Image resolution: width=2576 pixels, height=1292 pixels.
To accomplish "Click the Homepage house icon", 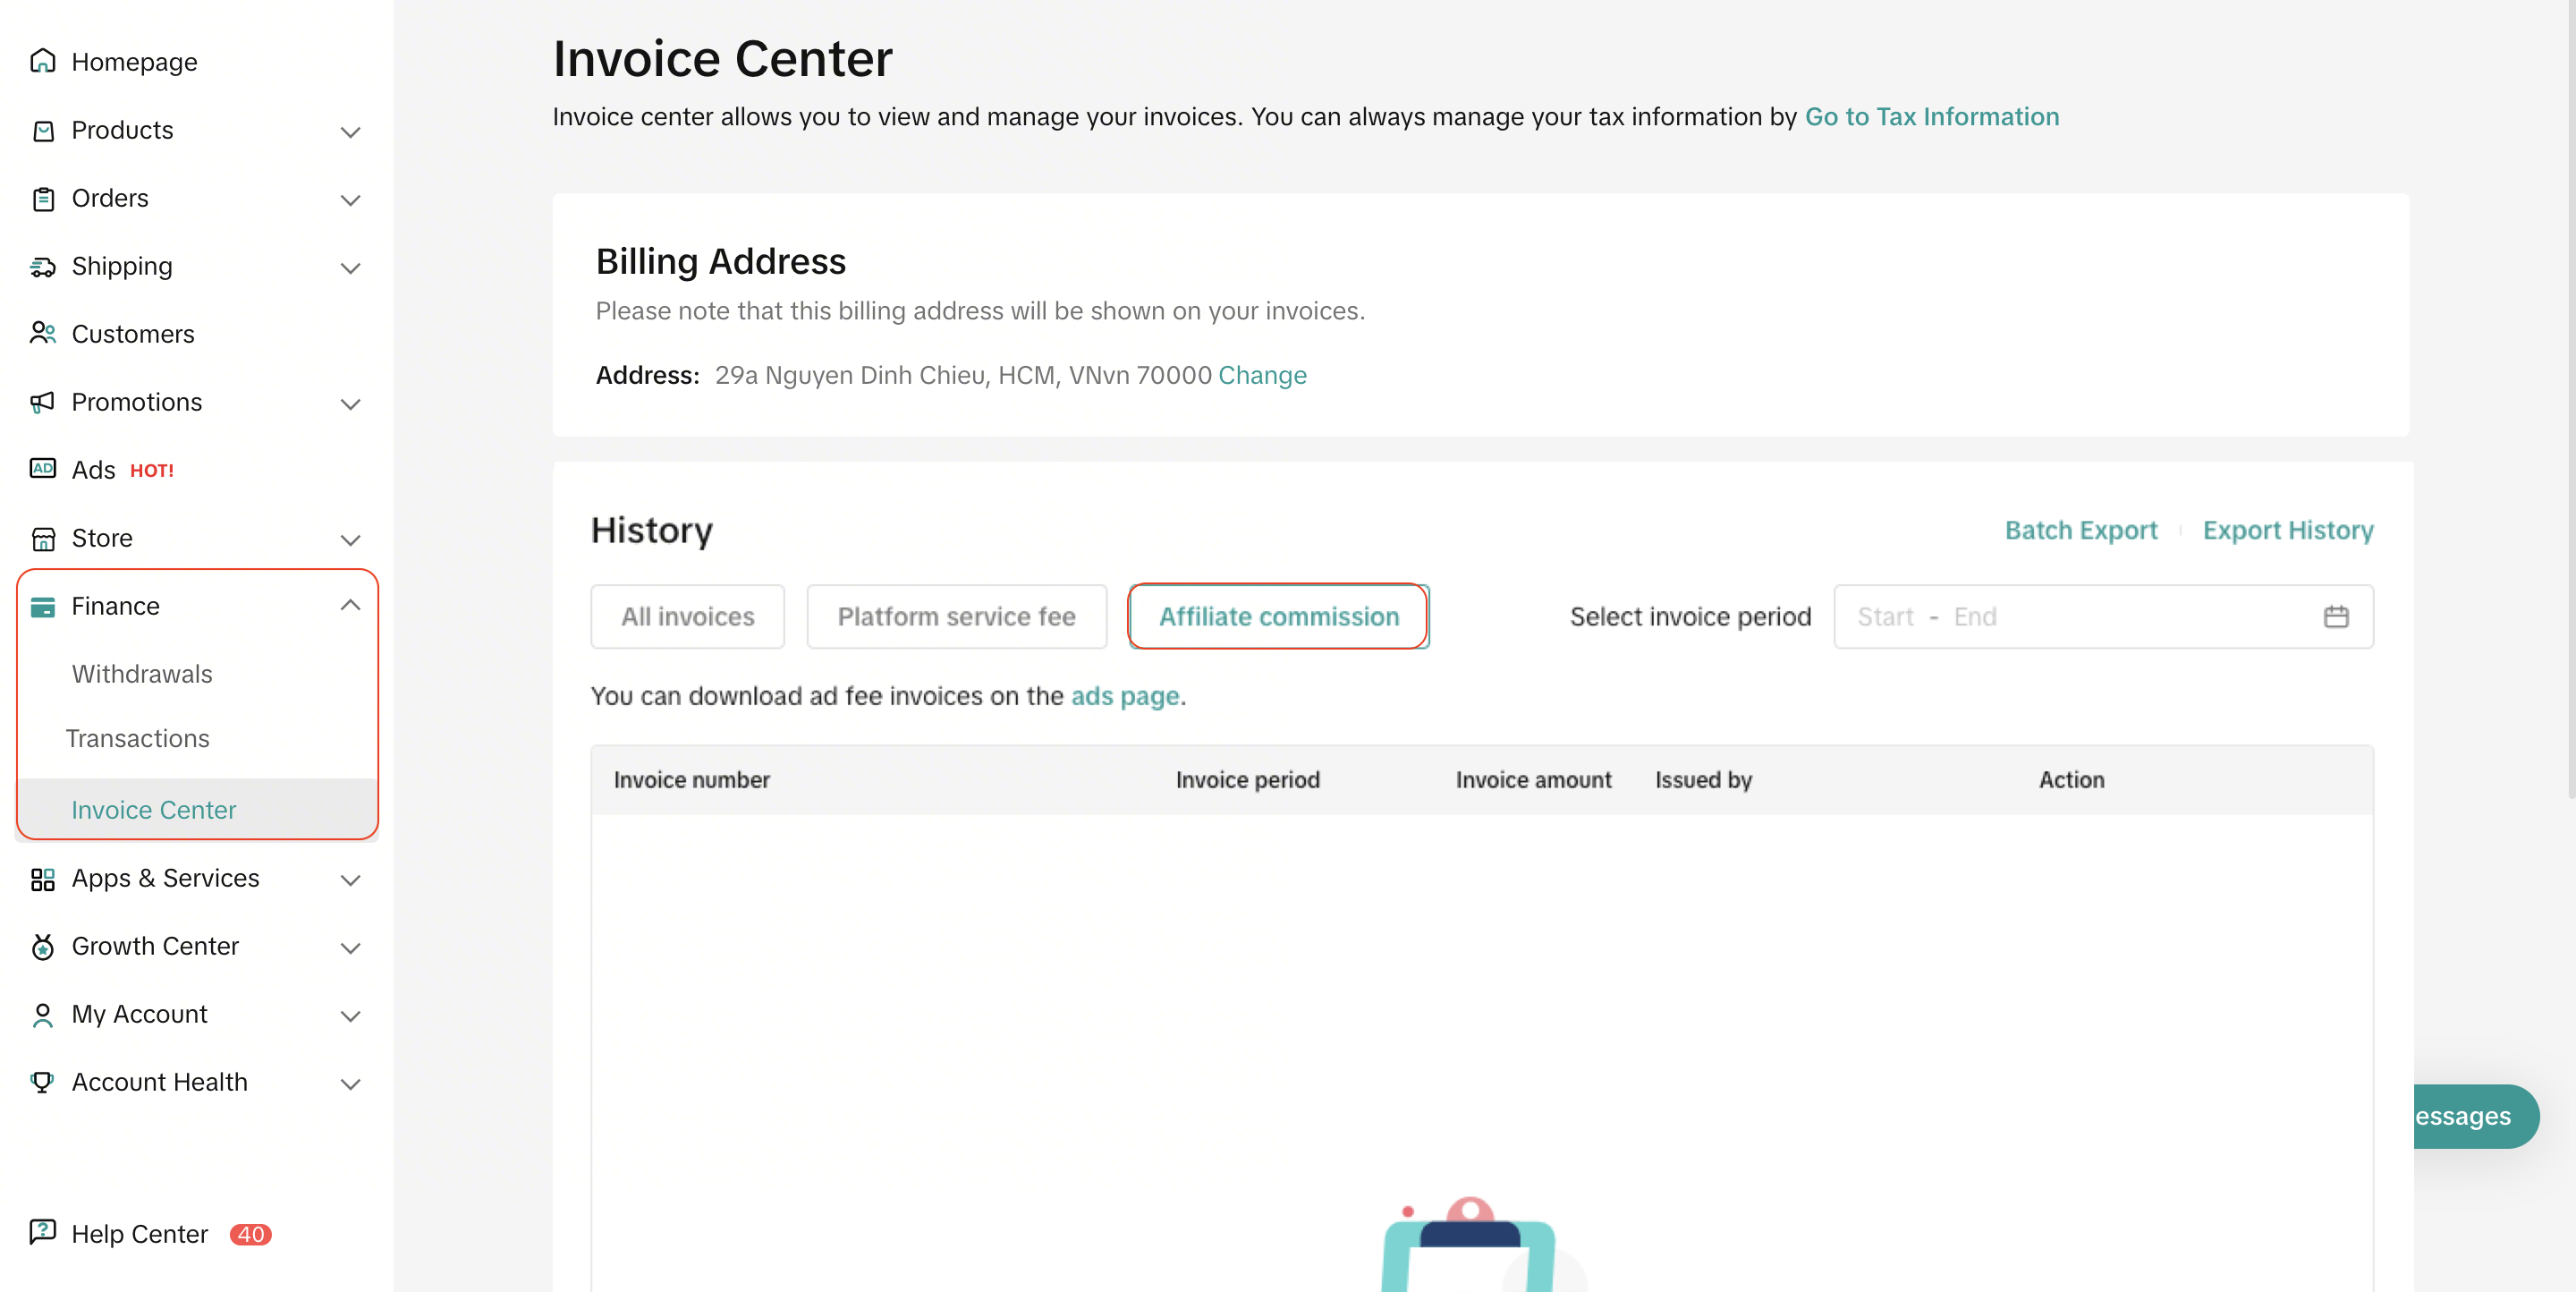I will click(x=42, y=61).
